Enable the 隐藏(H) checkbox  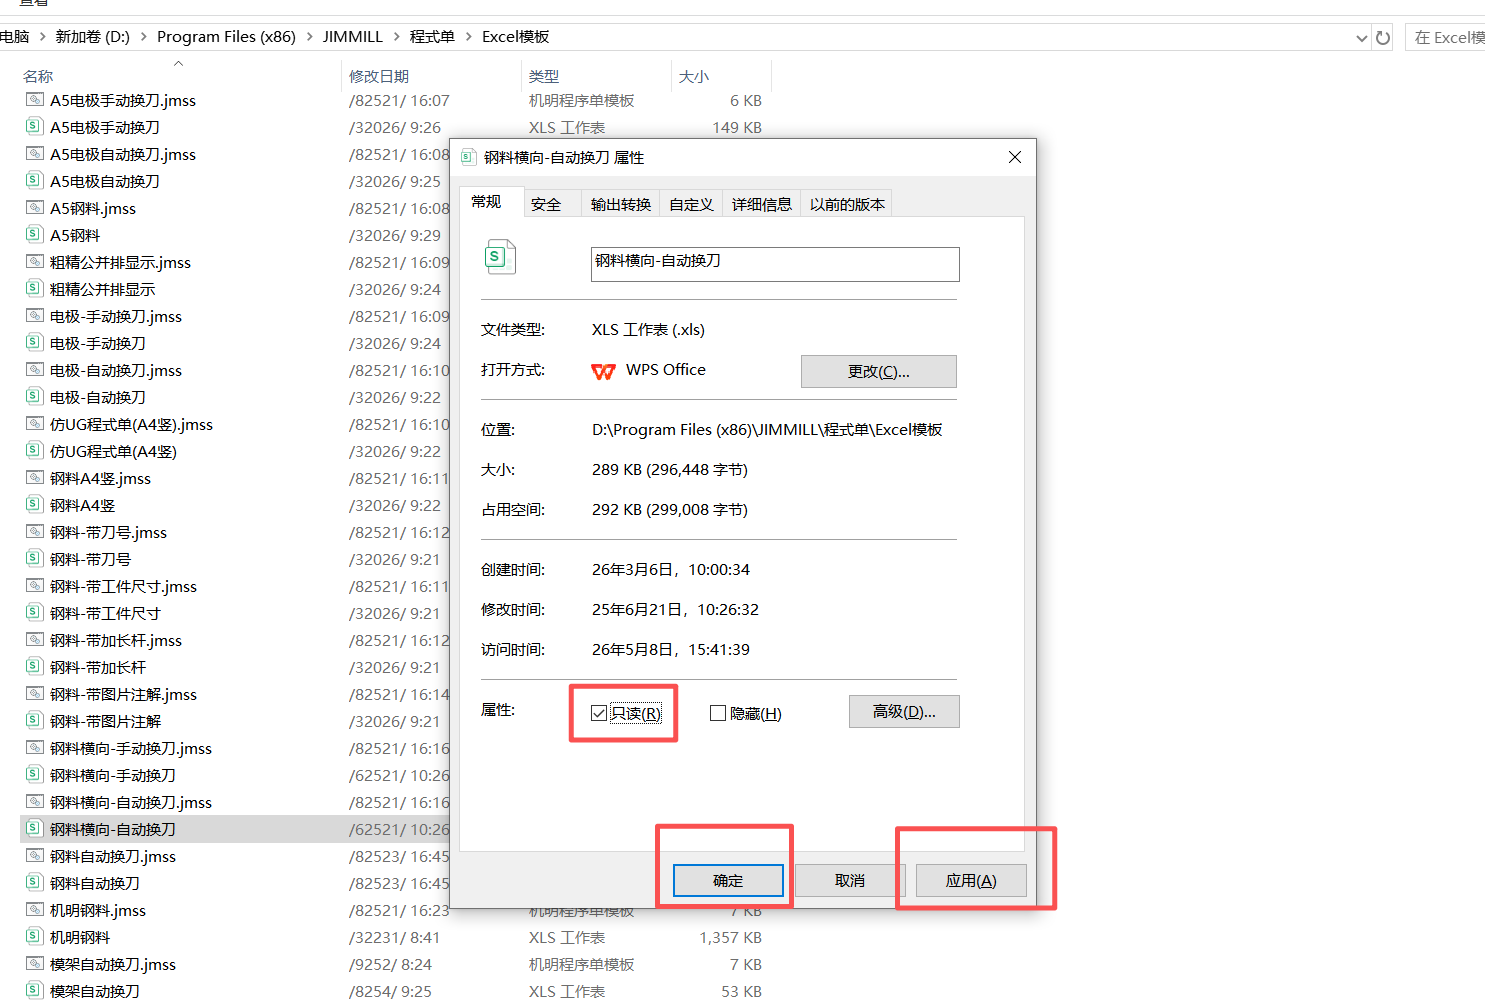(717, 713)
